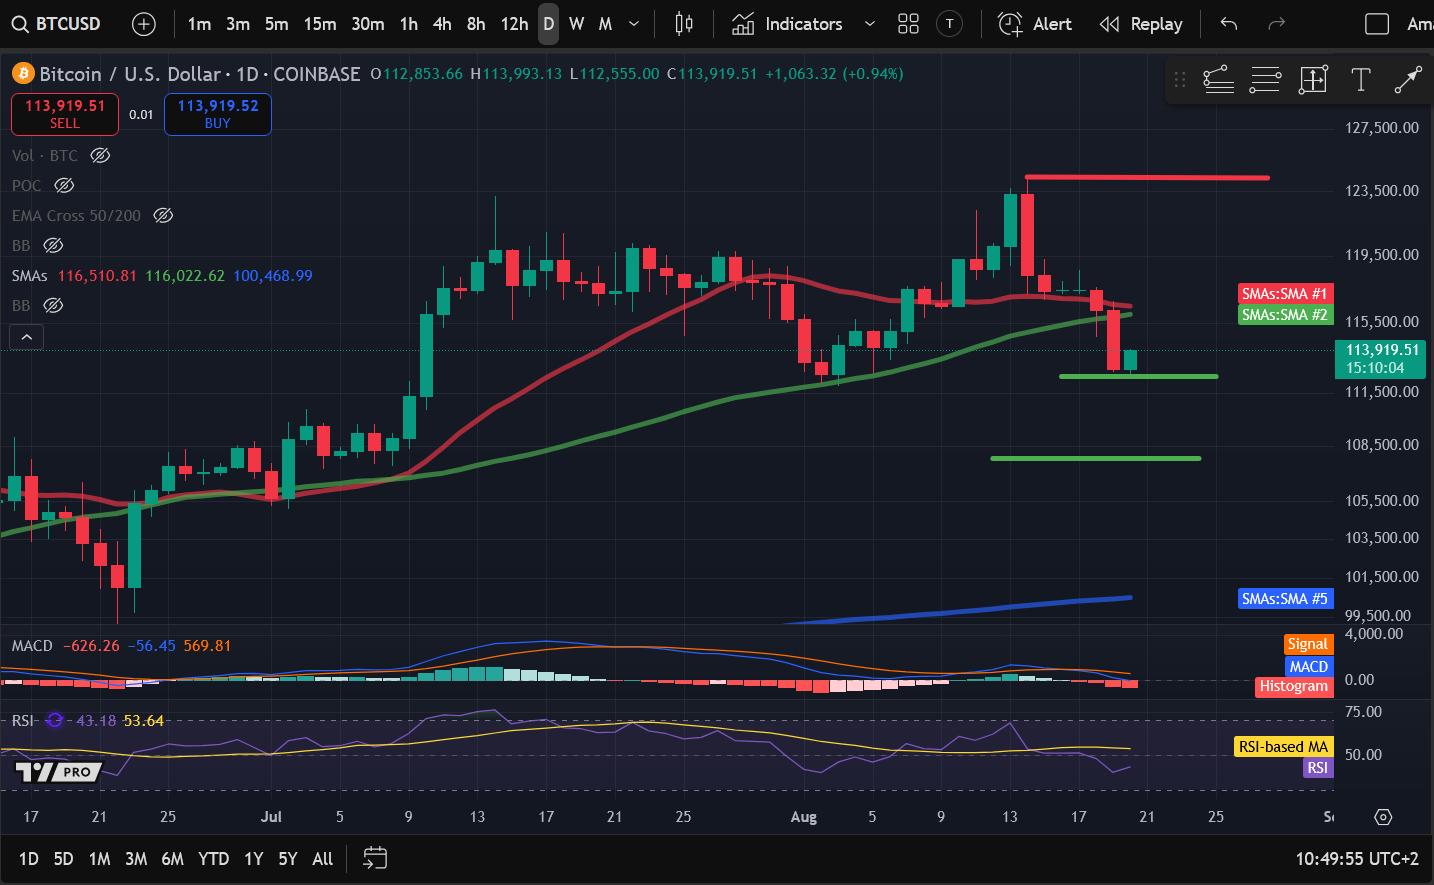The width and height of the screenshot is (1434, 885).
Task: Toggle visibility of EMA Cross 50/200
Action: [163, 216]
